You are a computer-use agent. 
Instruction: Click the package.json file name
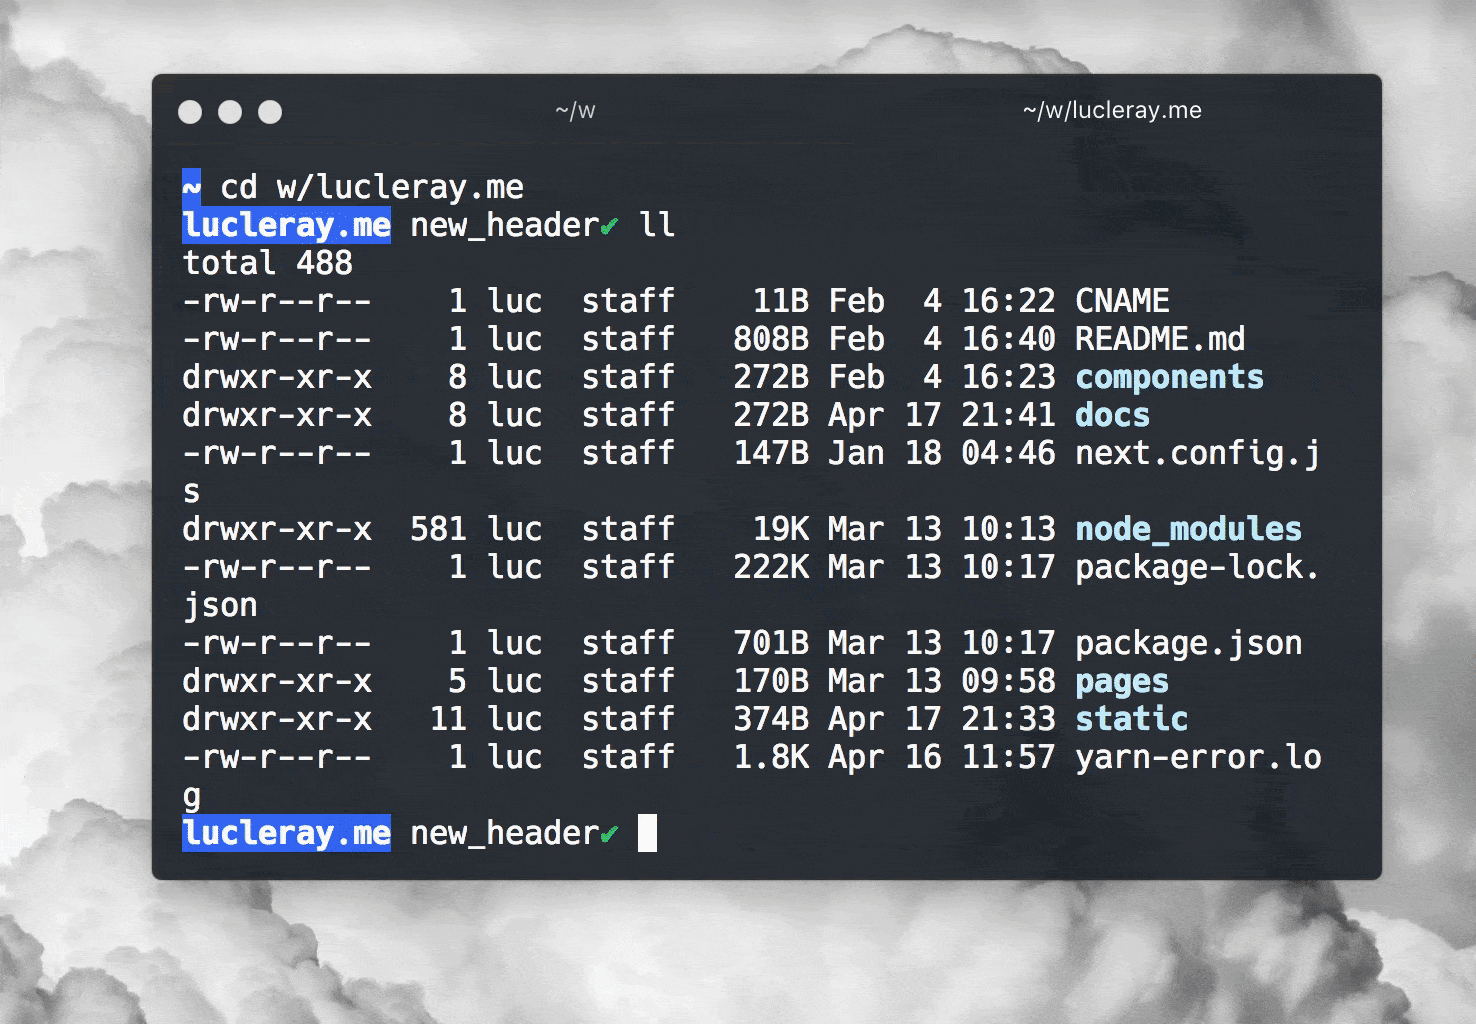[x=1188, y=643]
